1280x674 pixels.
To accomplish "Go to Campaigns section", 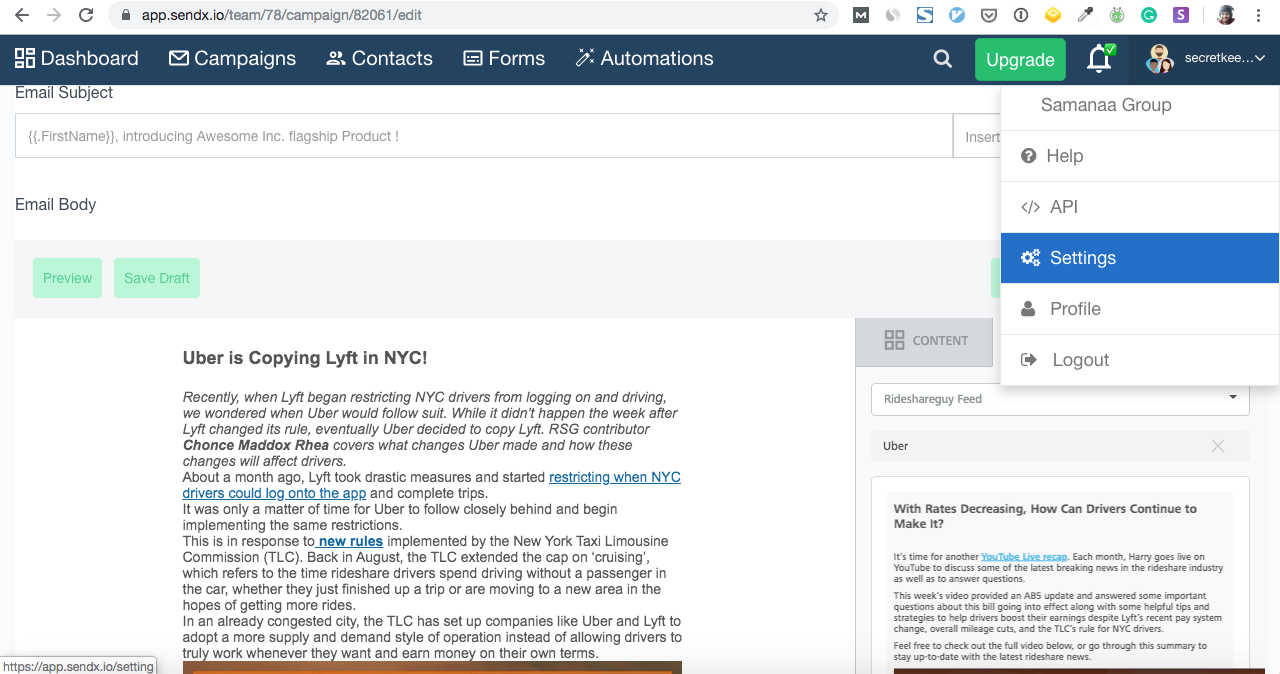I will coord(232,59).
